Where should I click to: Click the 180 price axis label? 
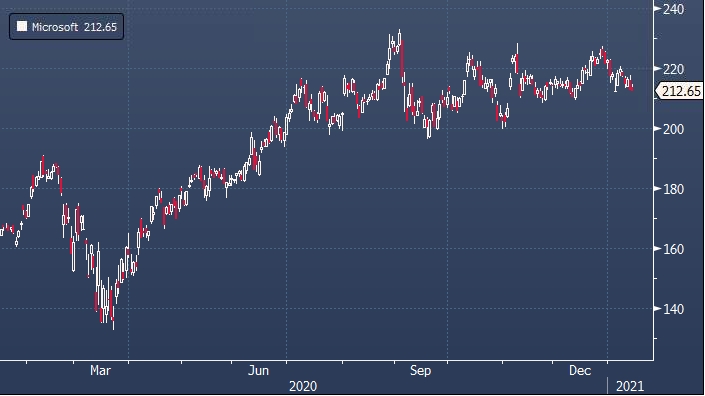[674, 189]
